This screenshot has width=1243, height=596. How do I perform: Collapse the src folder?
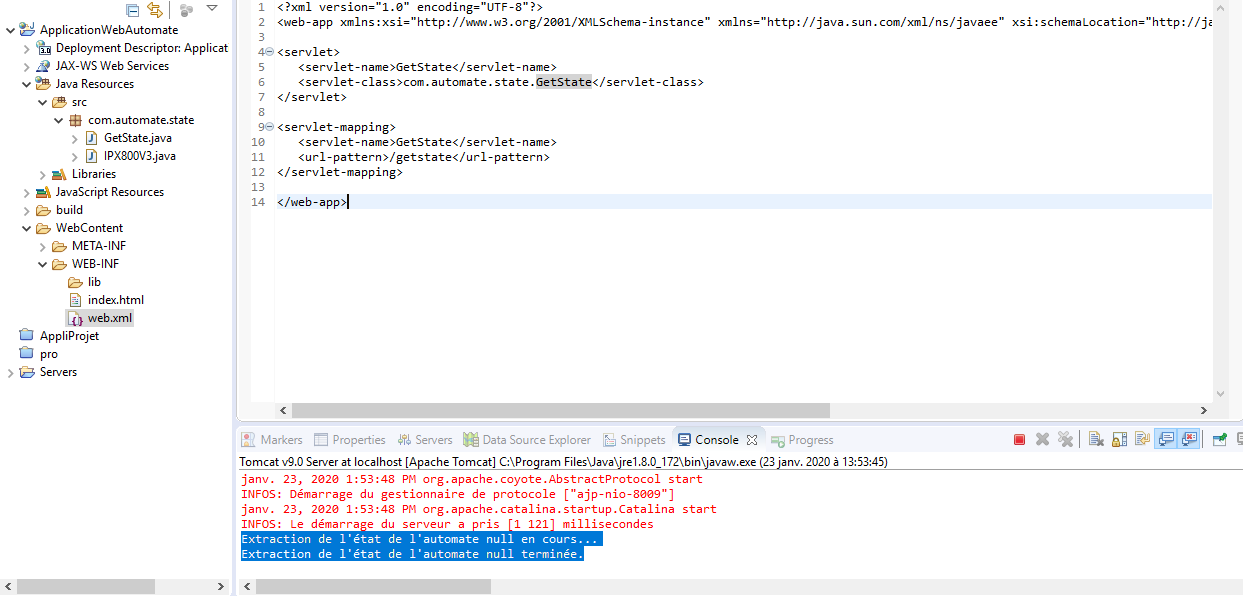pos(42,102)
